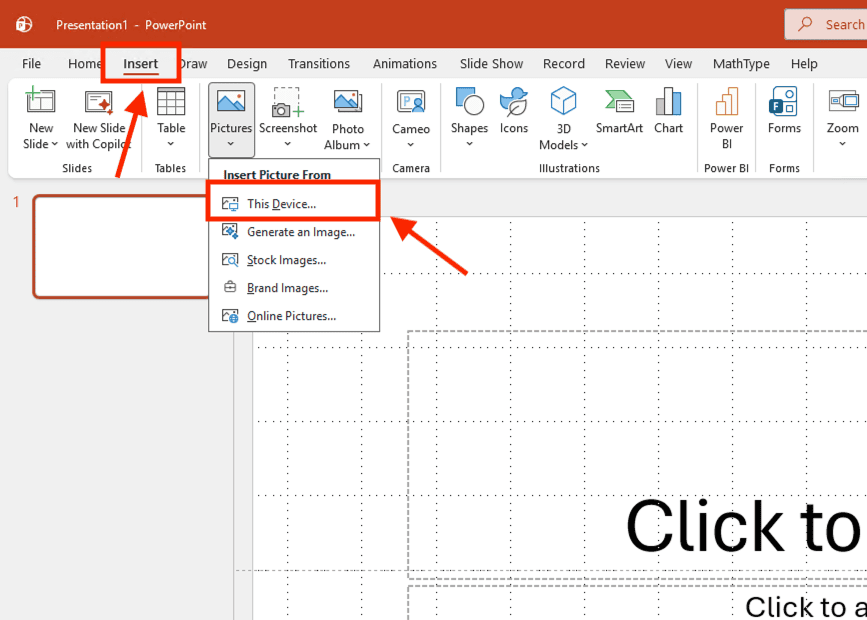Open the Animations tab
Image resolution: width=867 pixels, height=620 pixels.
pyautogui.click(x=405, y=64)
